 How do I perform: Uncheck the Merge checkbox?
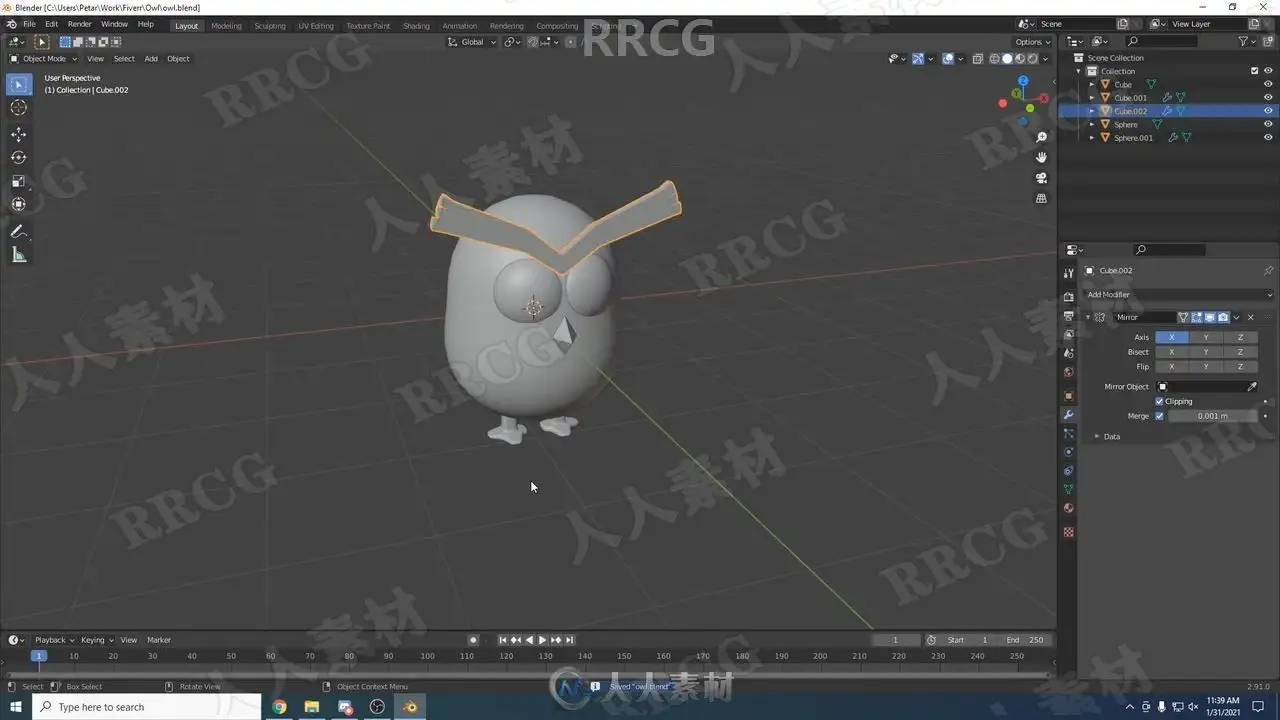click(1160, 416)
